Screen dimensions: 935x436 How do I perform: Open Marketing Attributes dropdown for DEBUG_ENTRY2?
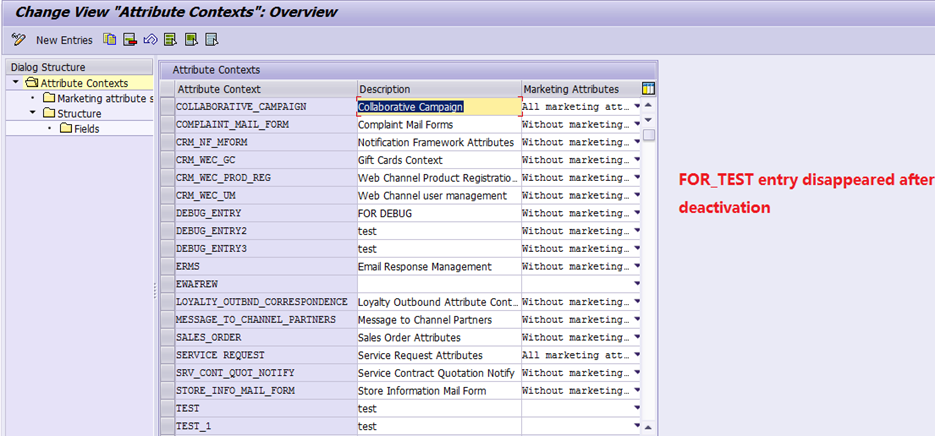point(637,231)
